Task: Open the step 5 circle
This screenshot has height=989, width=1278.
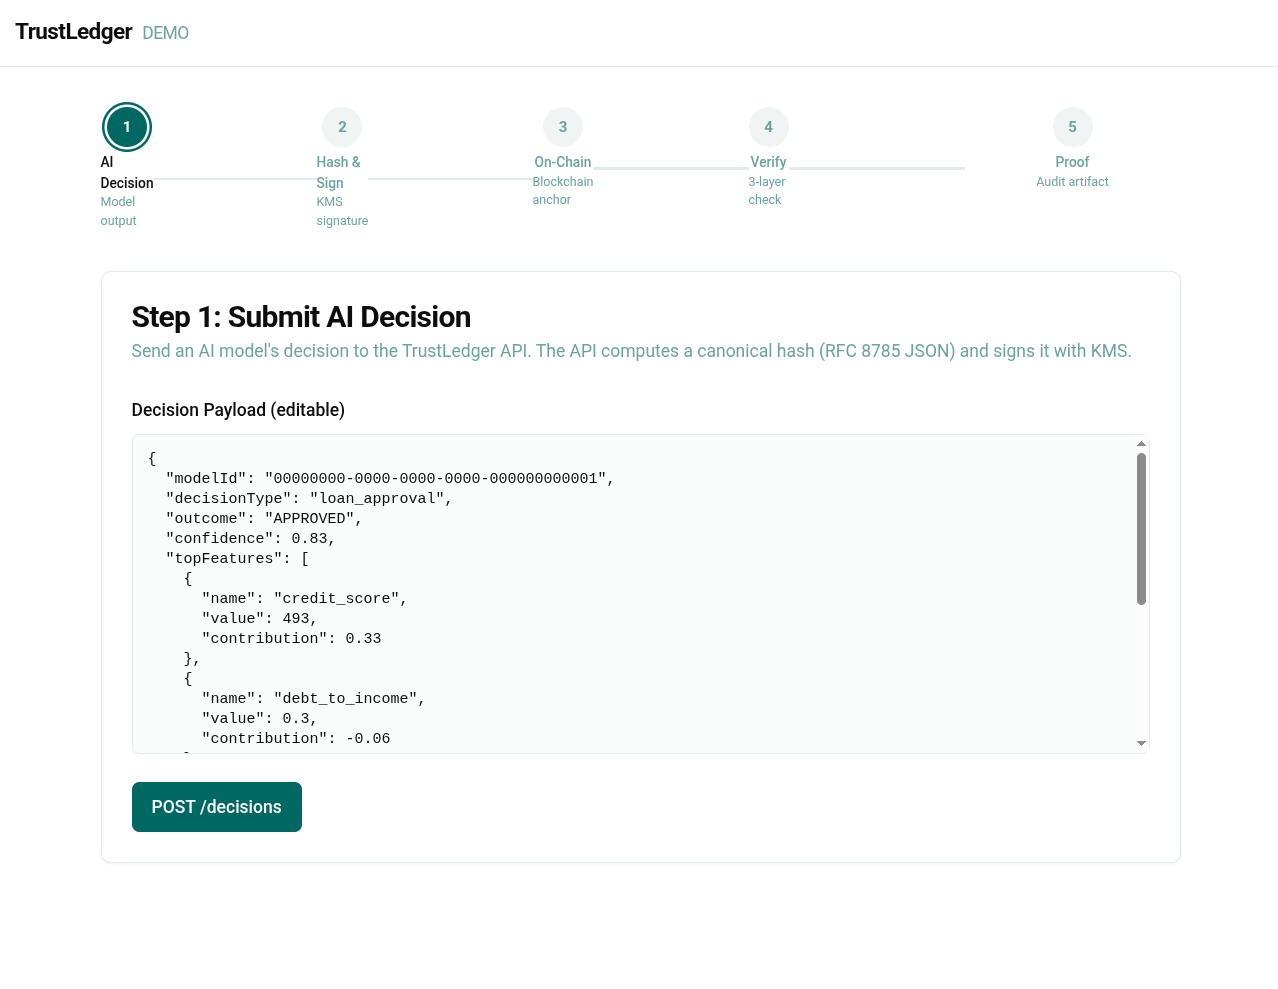Action: click(x=1072, y=127)
